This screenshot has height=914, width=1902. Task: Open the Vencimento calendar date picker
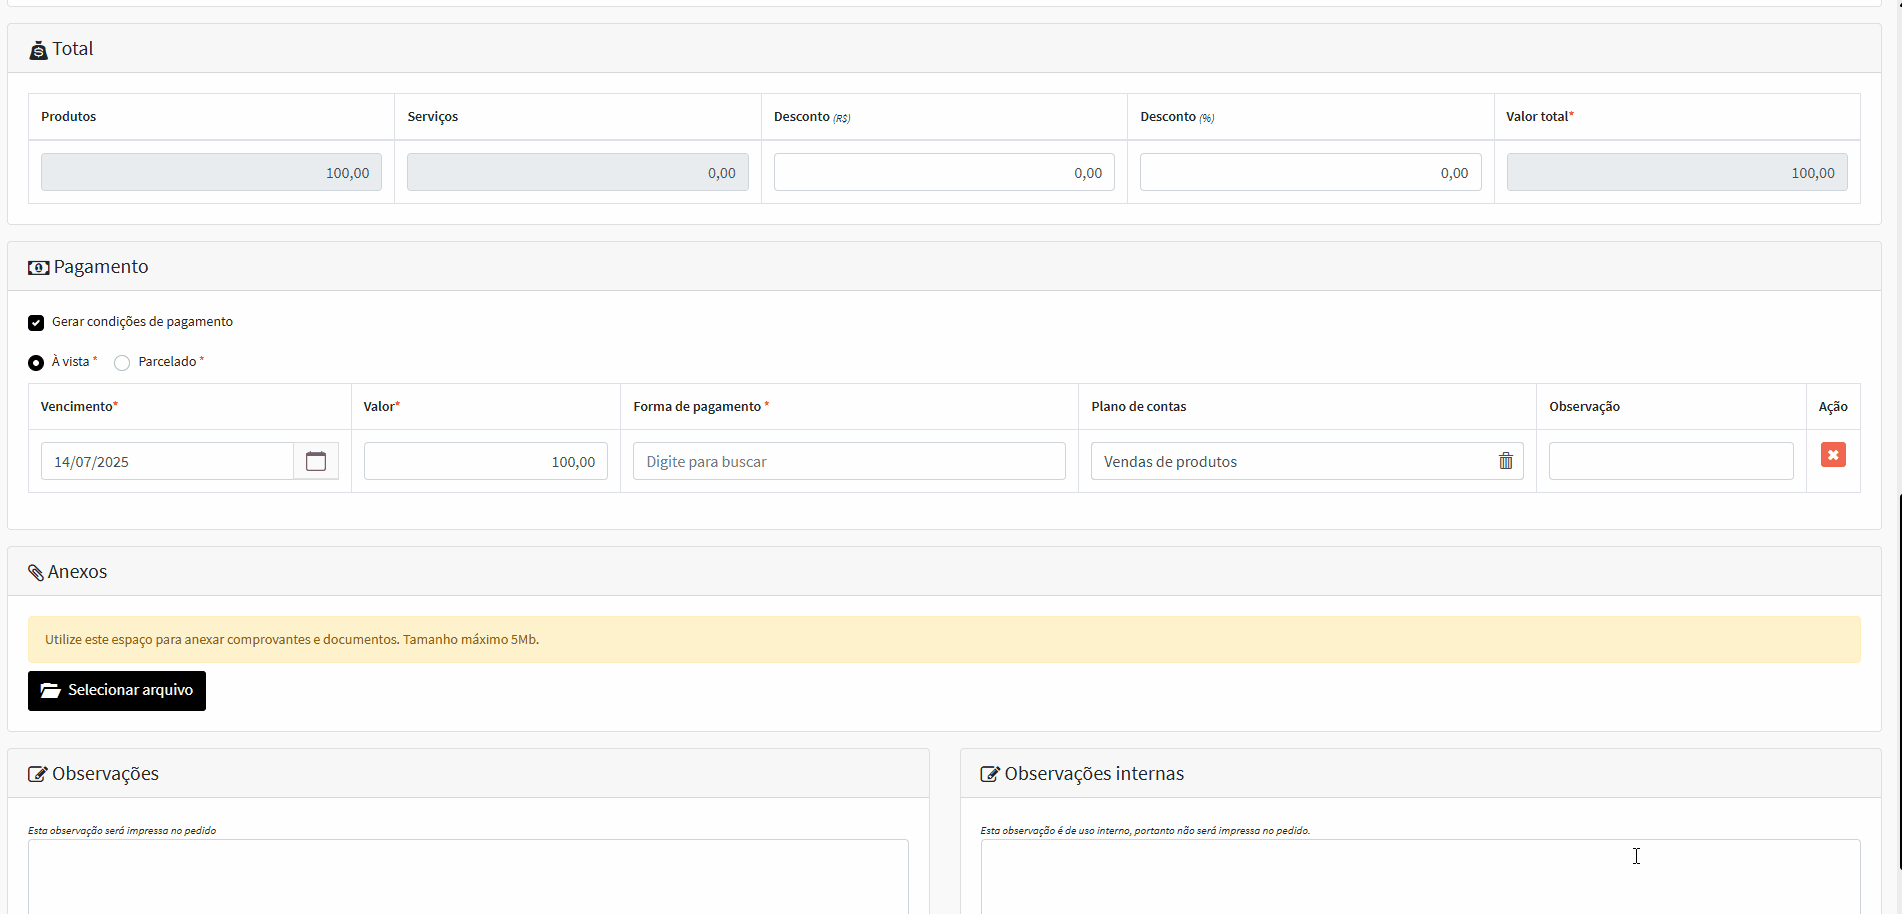click(x=316, y=461)
